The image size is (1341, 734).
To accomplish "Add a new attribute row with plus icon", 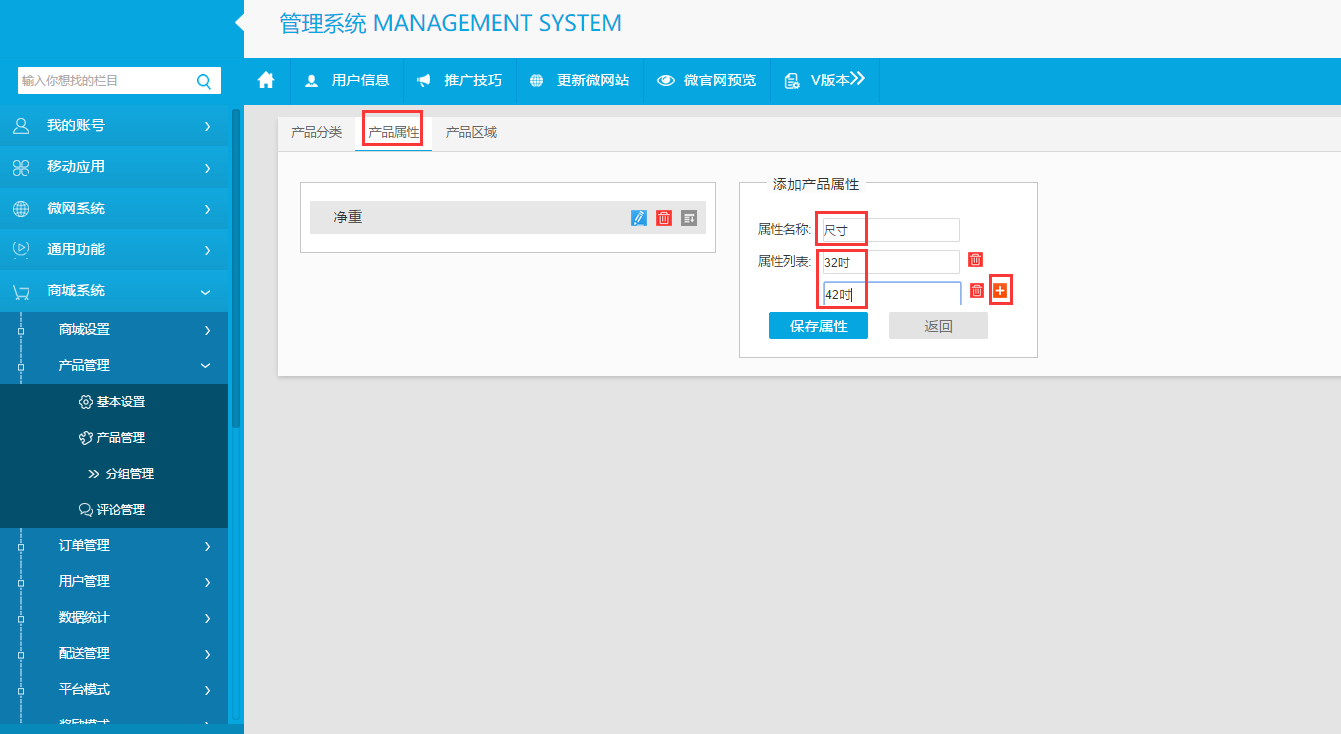I will [1000, 290].
